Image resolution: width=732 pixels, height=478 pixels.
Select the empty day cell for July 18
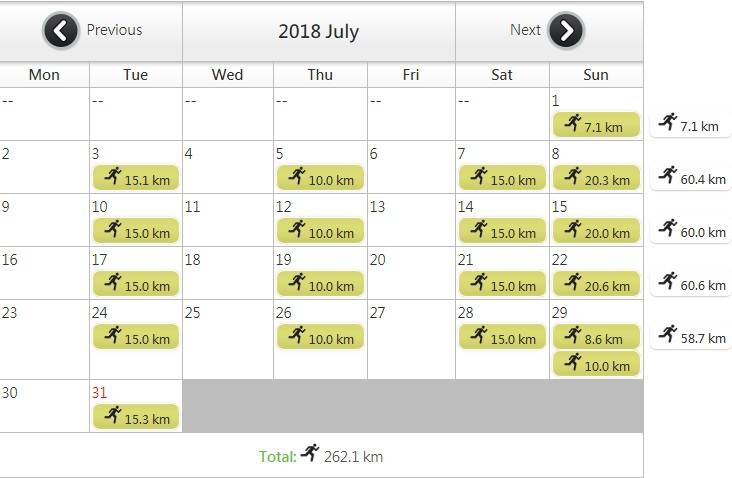click(x=228, y=273)
